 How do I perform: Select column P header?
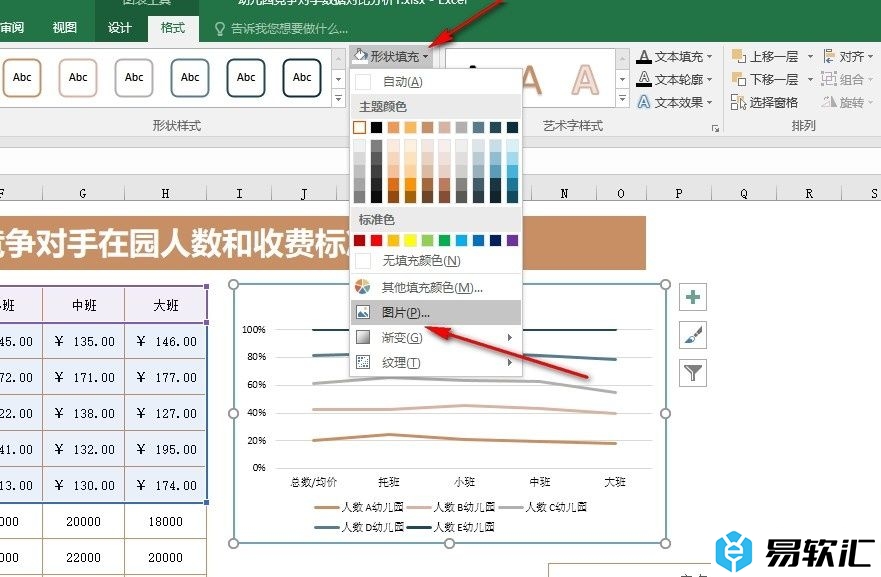[x=679, y=193]
